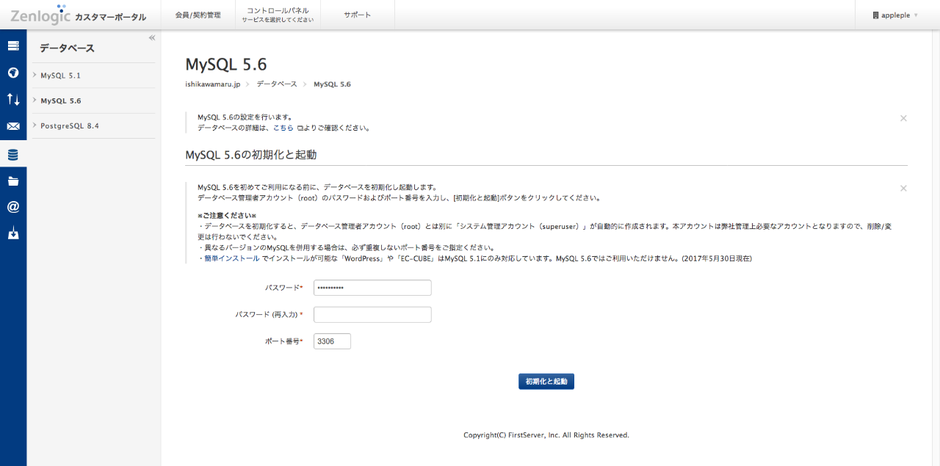Follow the こちら details link
Image resolution: width=940 pixels, height=466 pixels.
(x=283, y=128)
